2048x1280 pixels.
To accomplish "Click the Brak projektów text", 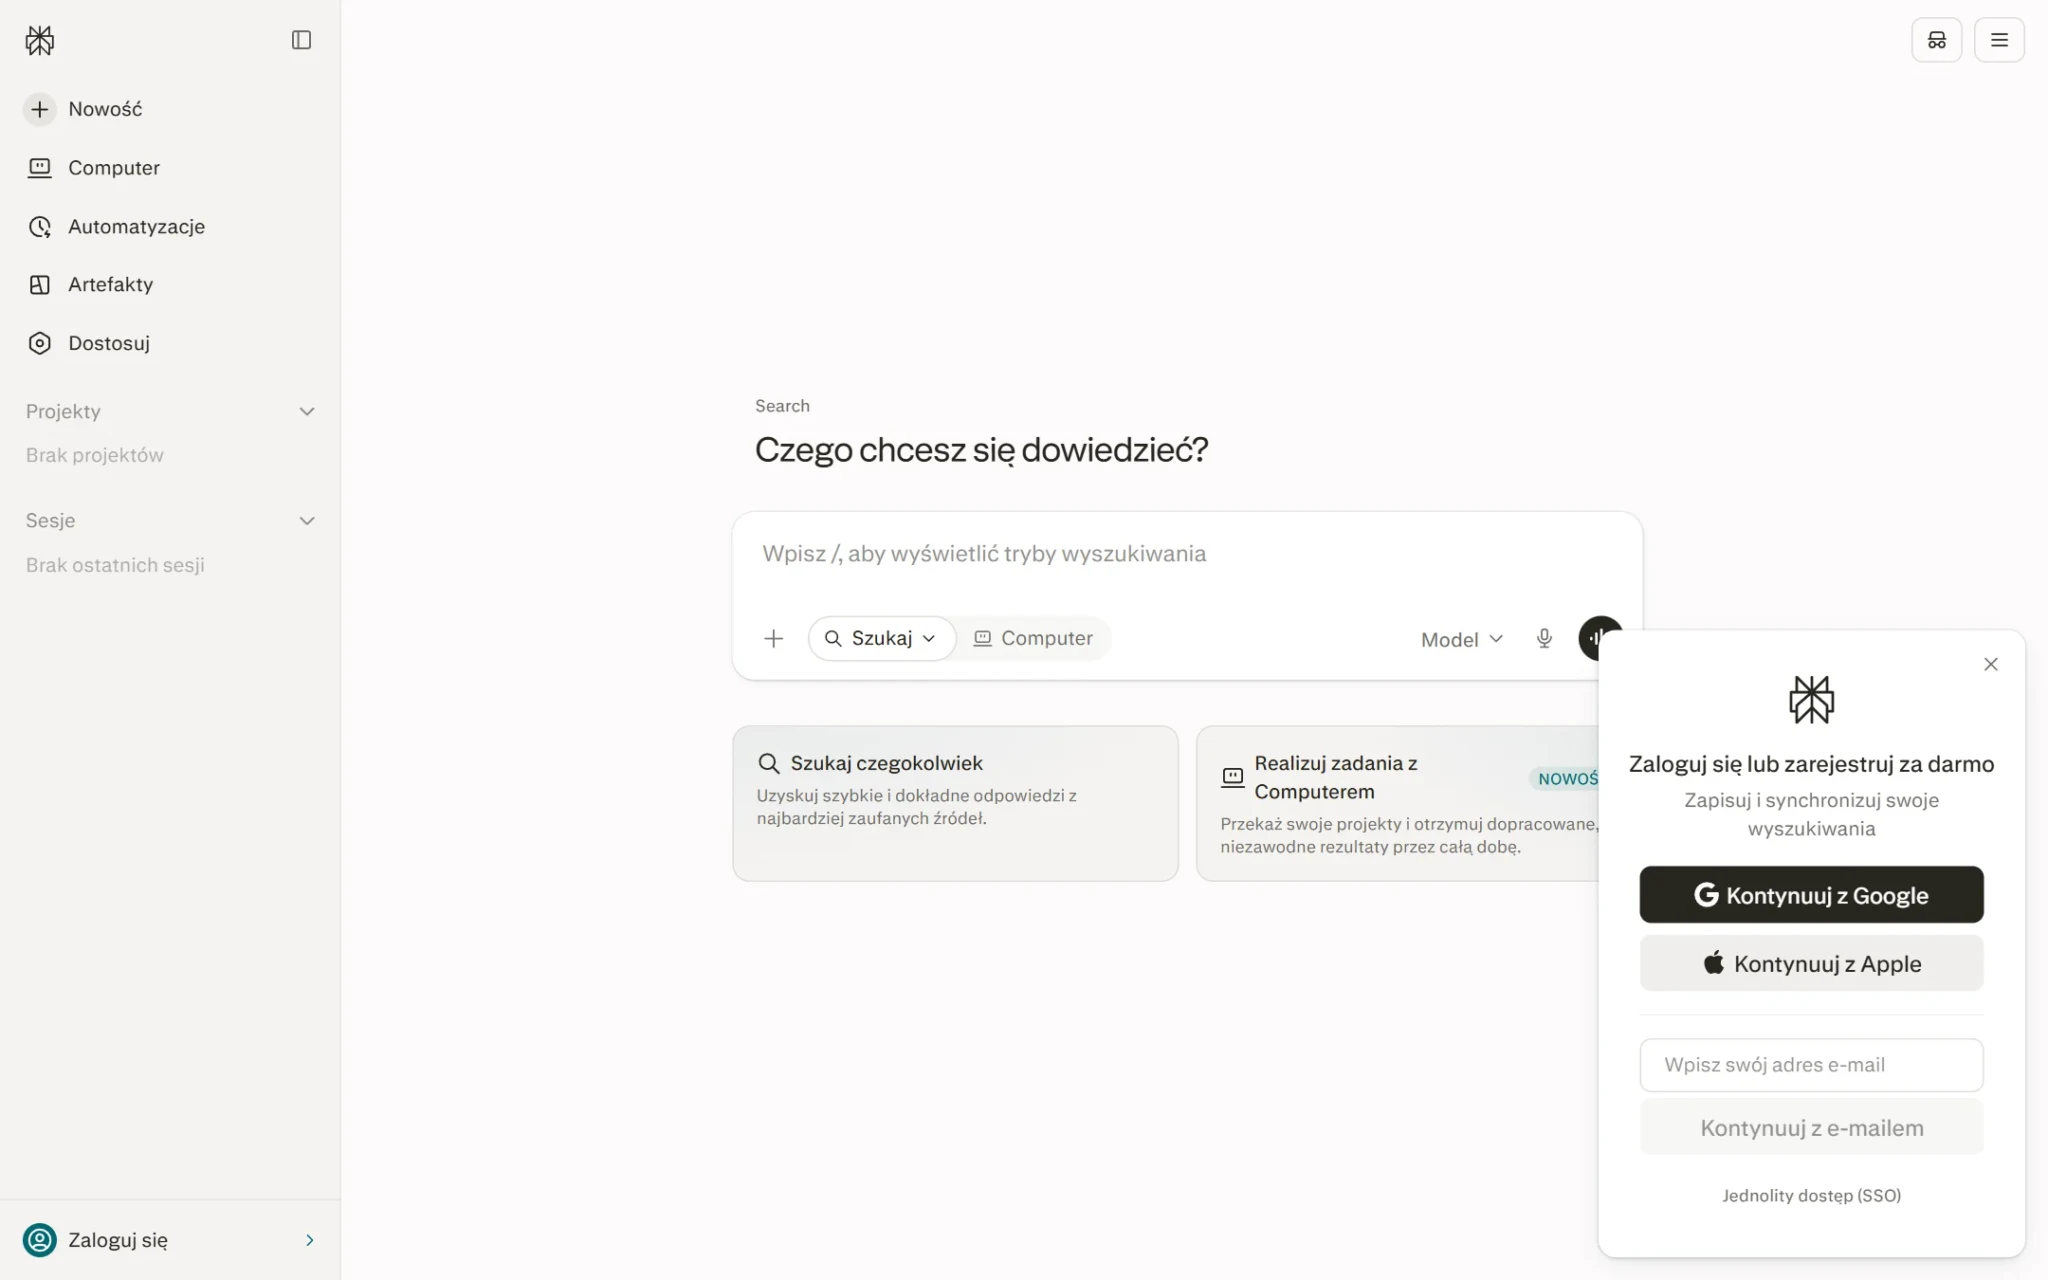I will [95, 455].
